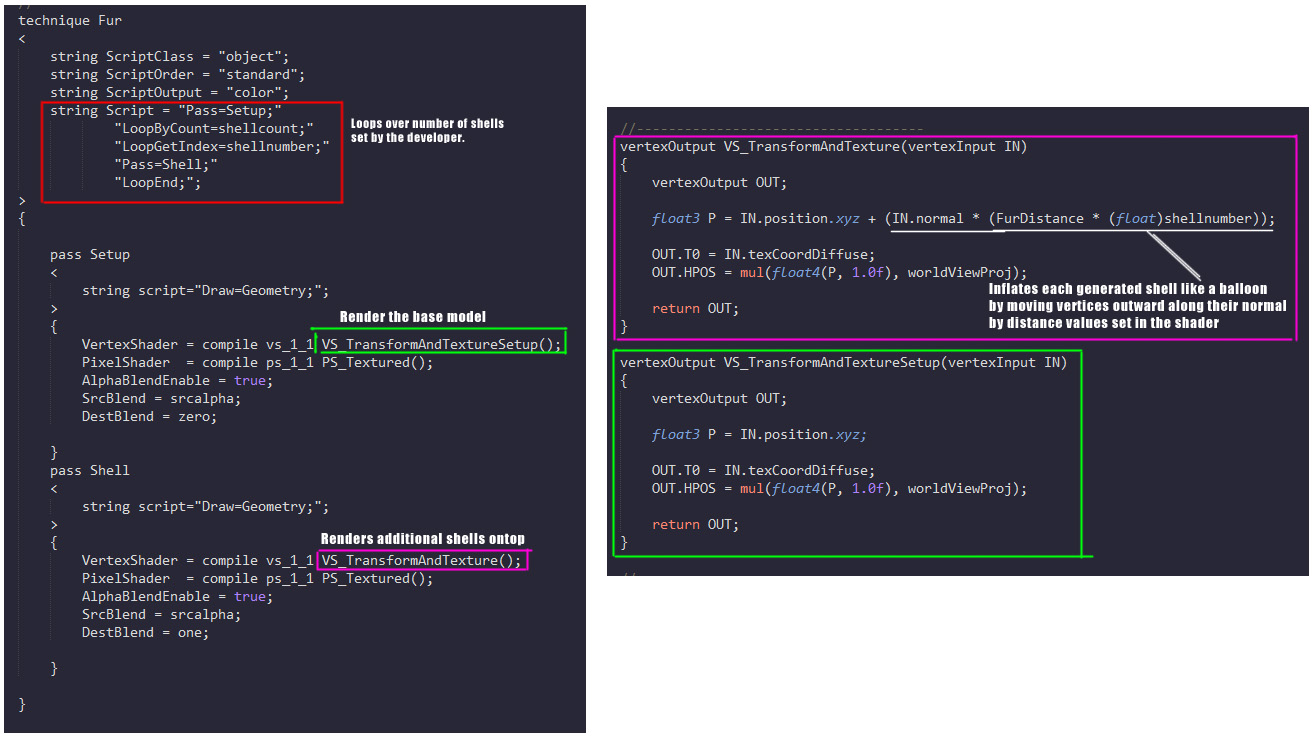Click the 'DestBlend = zero;' line
Image resolution: width=1312 pixels, height=737 pixels.
(149, 416)
